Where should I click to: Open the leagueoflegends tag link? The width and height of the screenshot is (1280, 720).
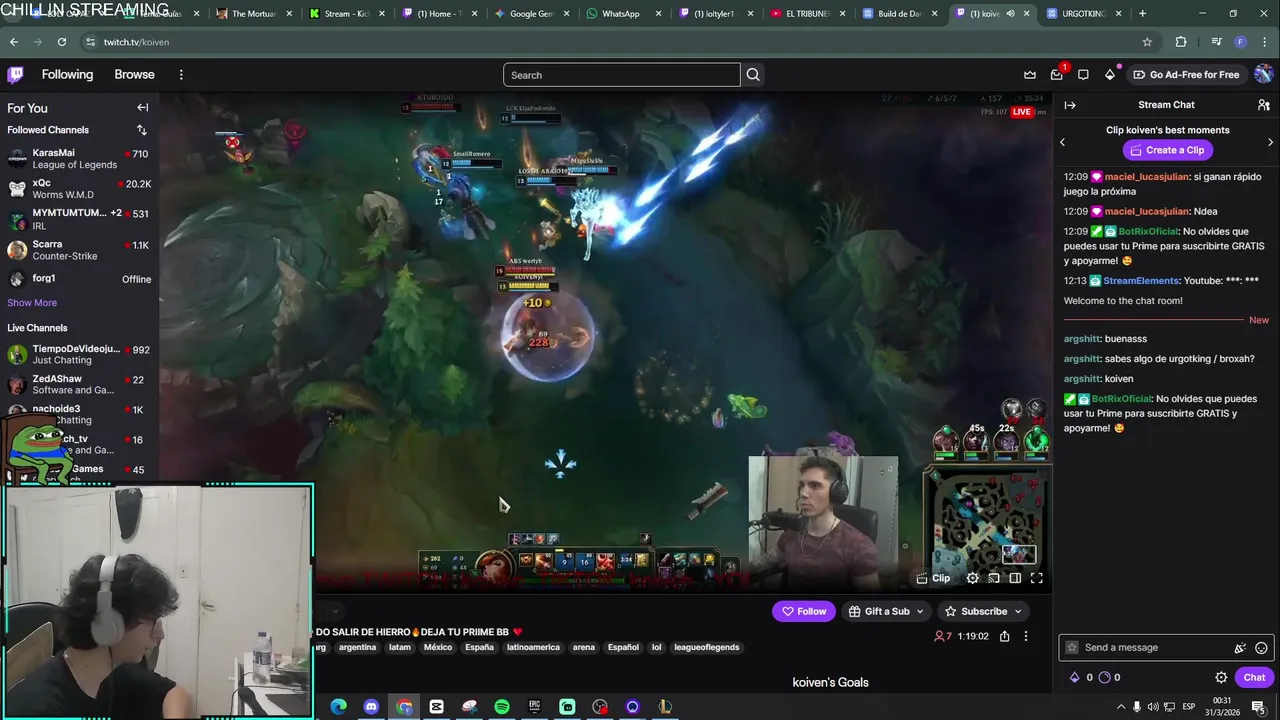pyautogui.click(x=707, y=647)
